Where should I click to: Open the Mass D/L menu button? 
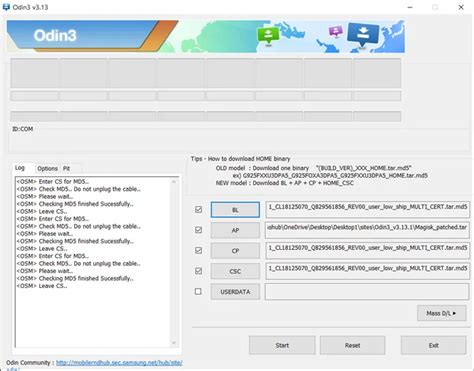click(x=442, y=313)
